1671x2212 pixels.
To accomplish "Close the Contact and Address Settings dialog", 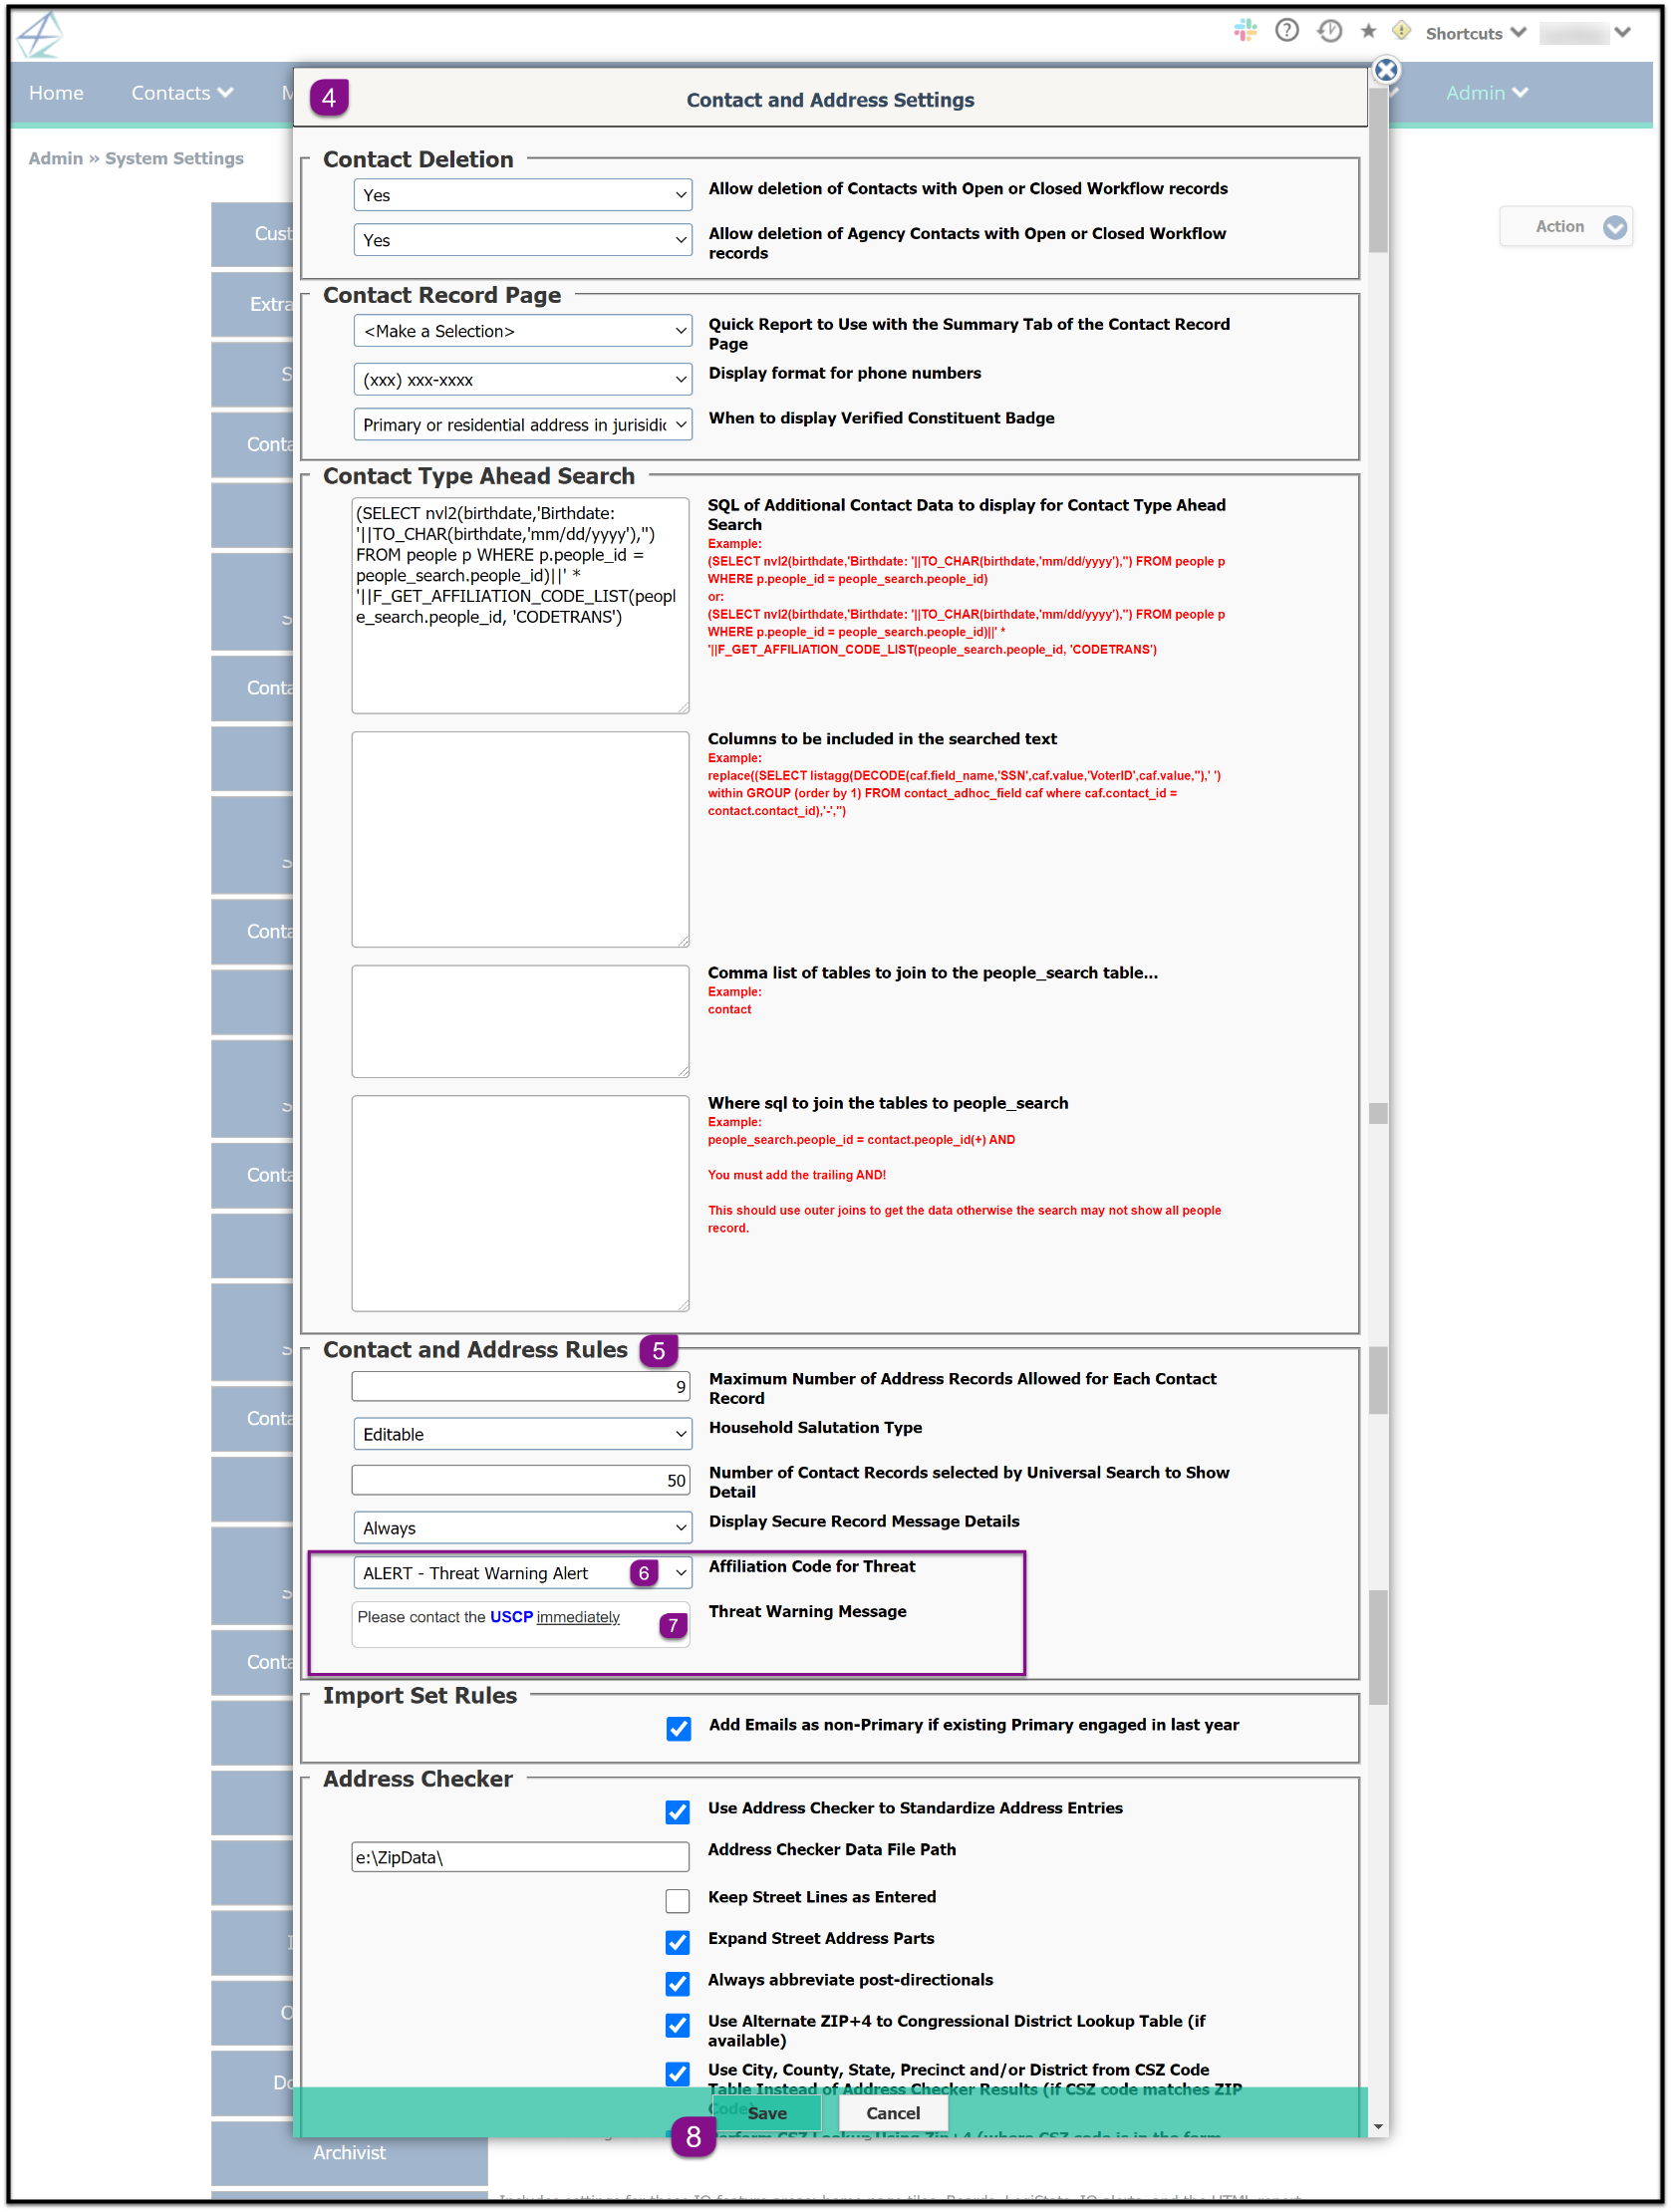I will [1386, 70].
